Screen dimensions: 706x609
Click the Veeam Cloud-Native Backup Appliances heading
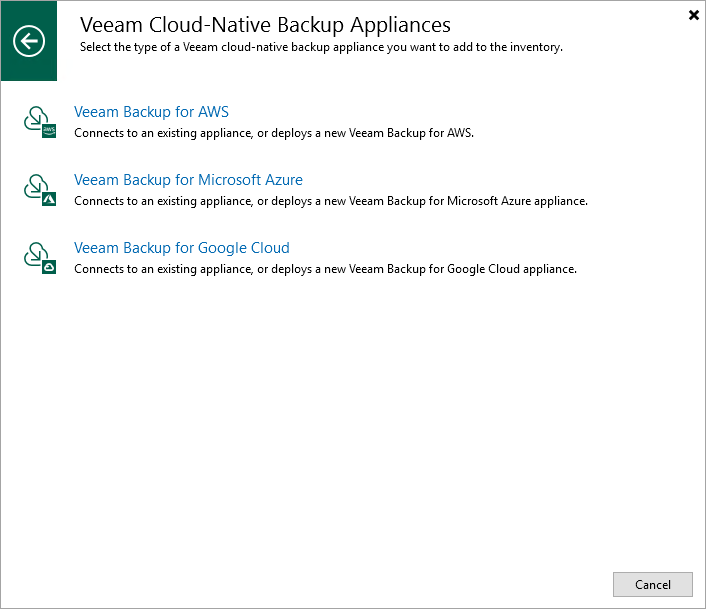(x=265, y=25)
